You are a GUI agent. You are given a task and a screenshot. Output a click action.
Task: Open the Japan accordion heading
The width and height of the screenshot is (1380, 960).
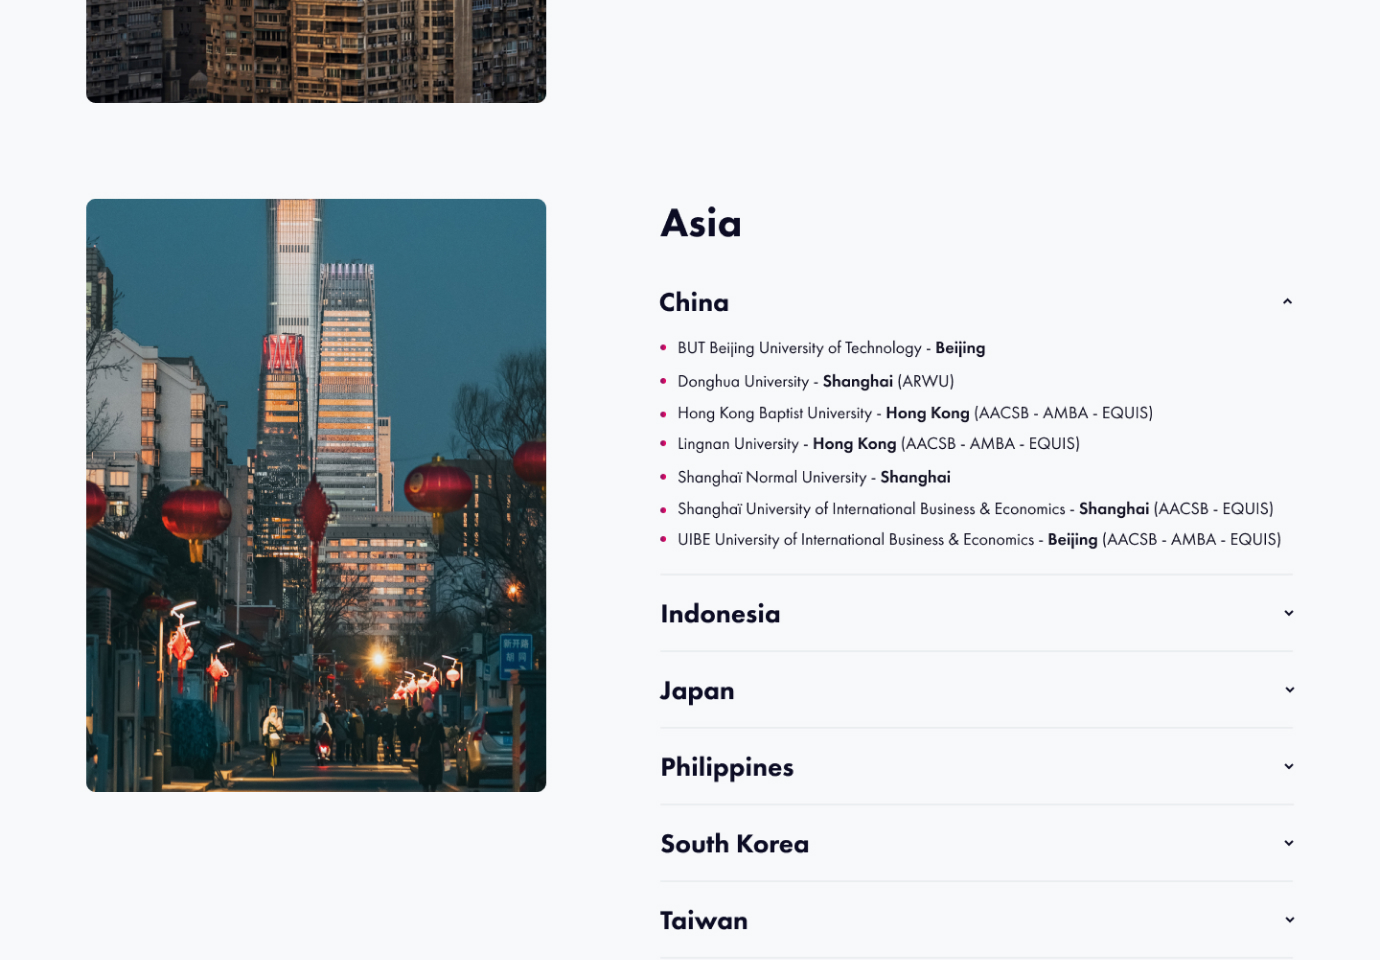coord(697,691)
